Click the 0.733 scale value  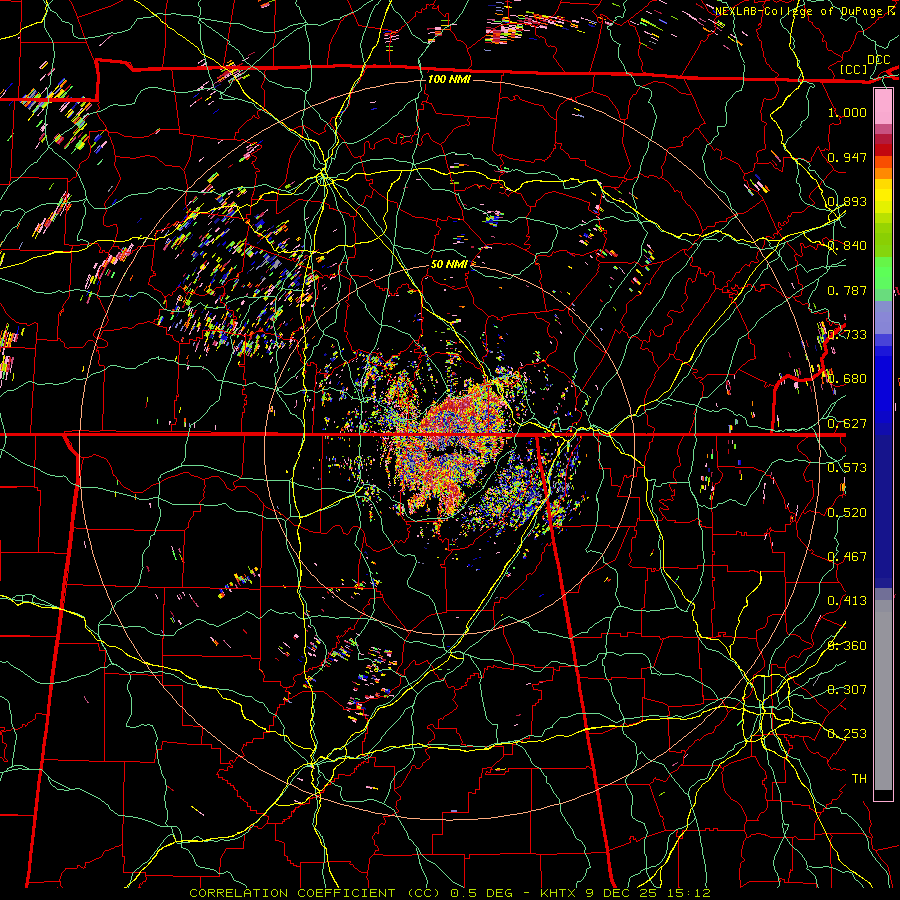point(847,335)
